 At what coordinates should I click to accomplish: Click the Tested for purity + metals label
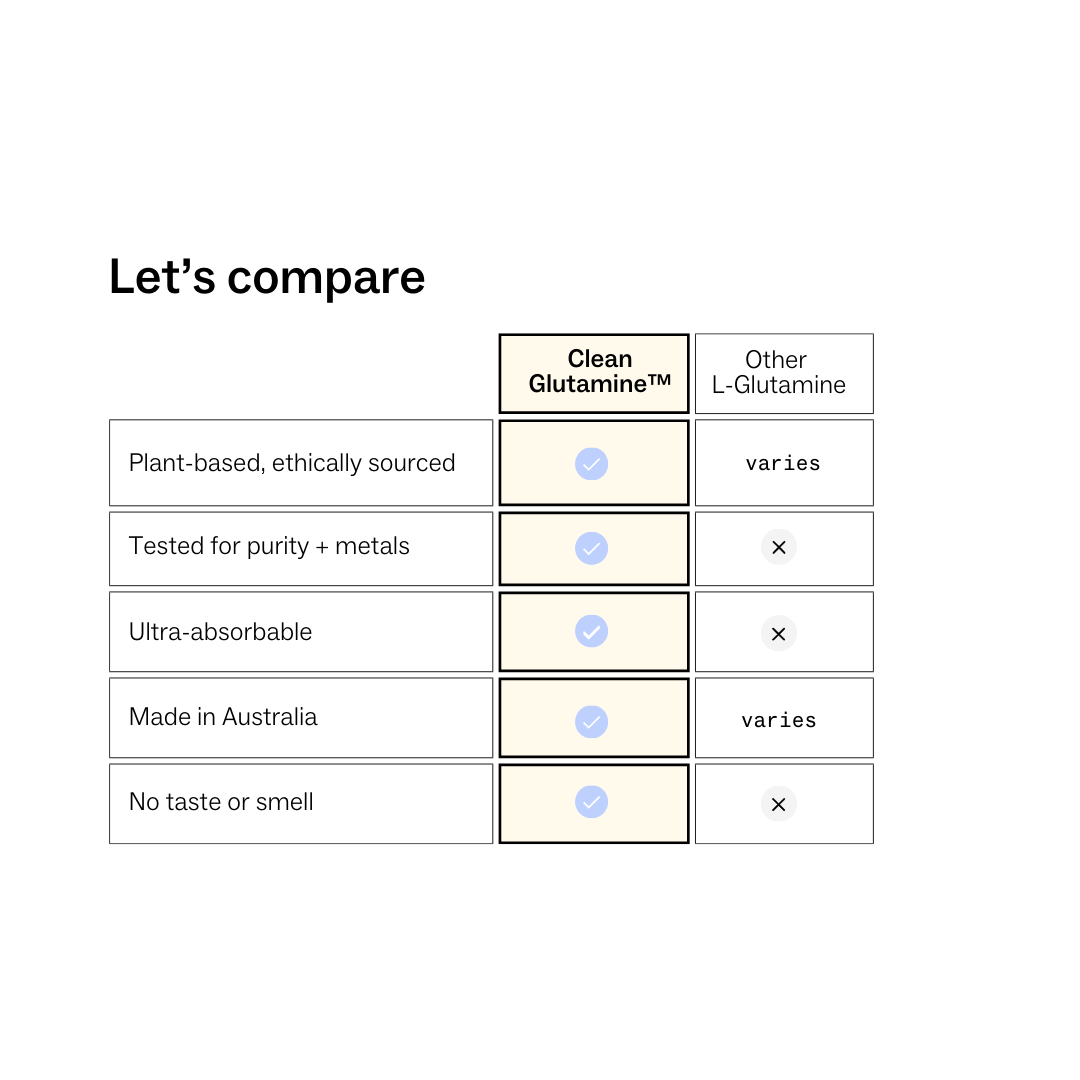tap(269, 546)
